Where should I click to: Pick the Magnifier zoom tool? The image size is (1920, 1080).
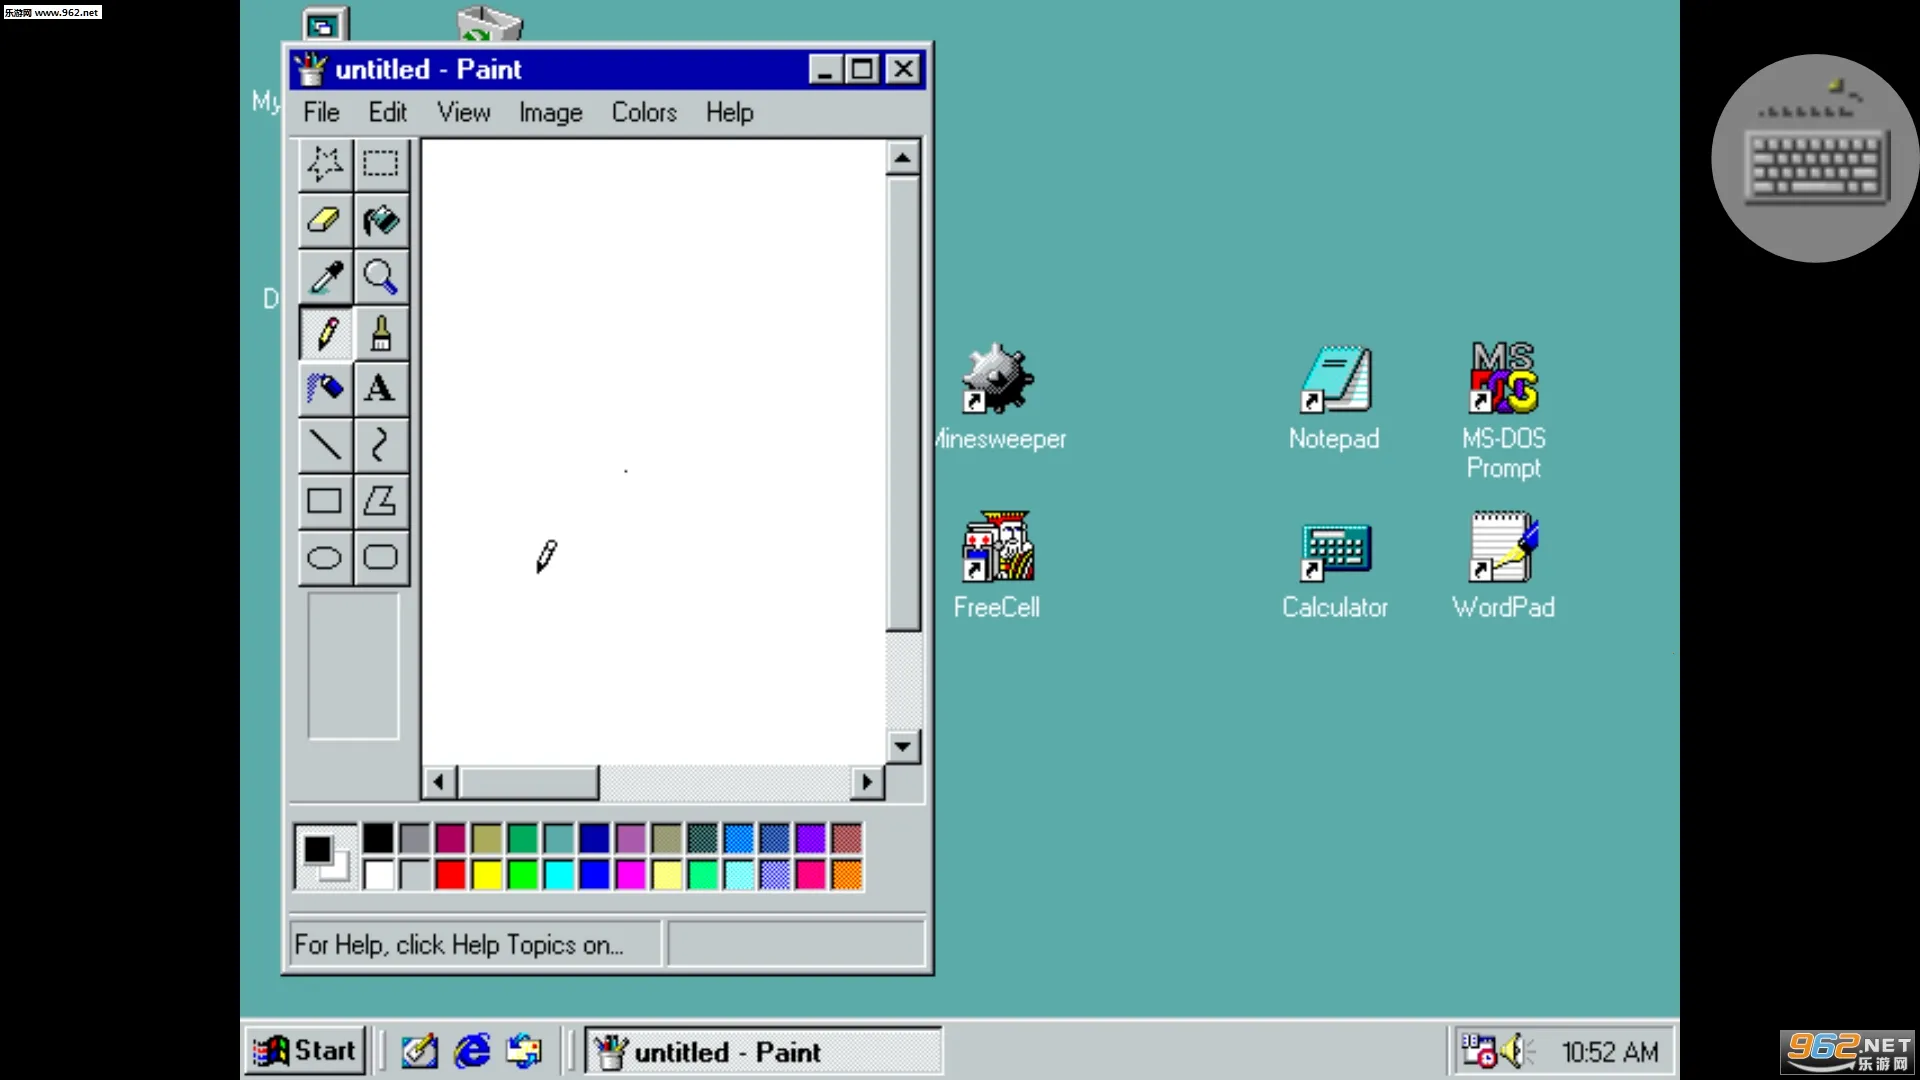[x=381, y=276]
